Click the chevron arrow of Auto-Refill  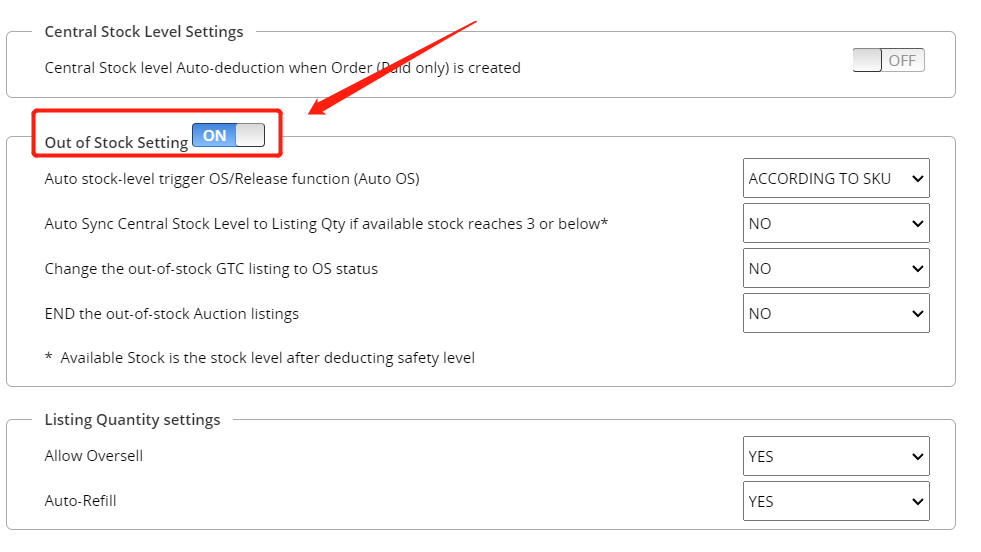pyautogui.click(x=917, y=501)
